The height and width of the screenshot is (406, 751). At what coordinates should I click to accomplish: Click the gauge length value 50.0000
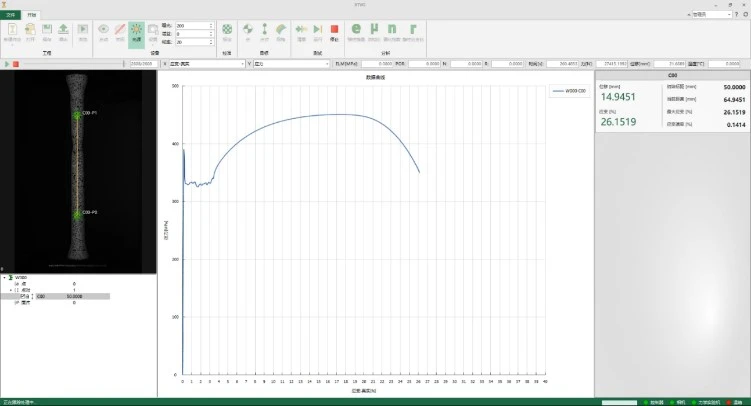(x=734, y=87)
